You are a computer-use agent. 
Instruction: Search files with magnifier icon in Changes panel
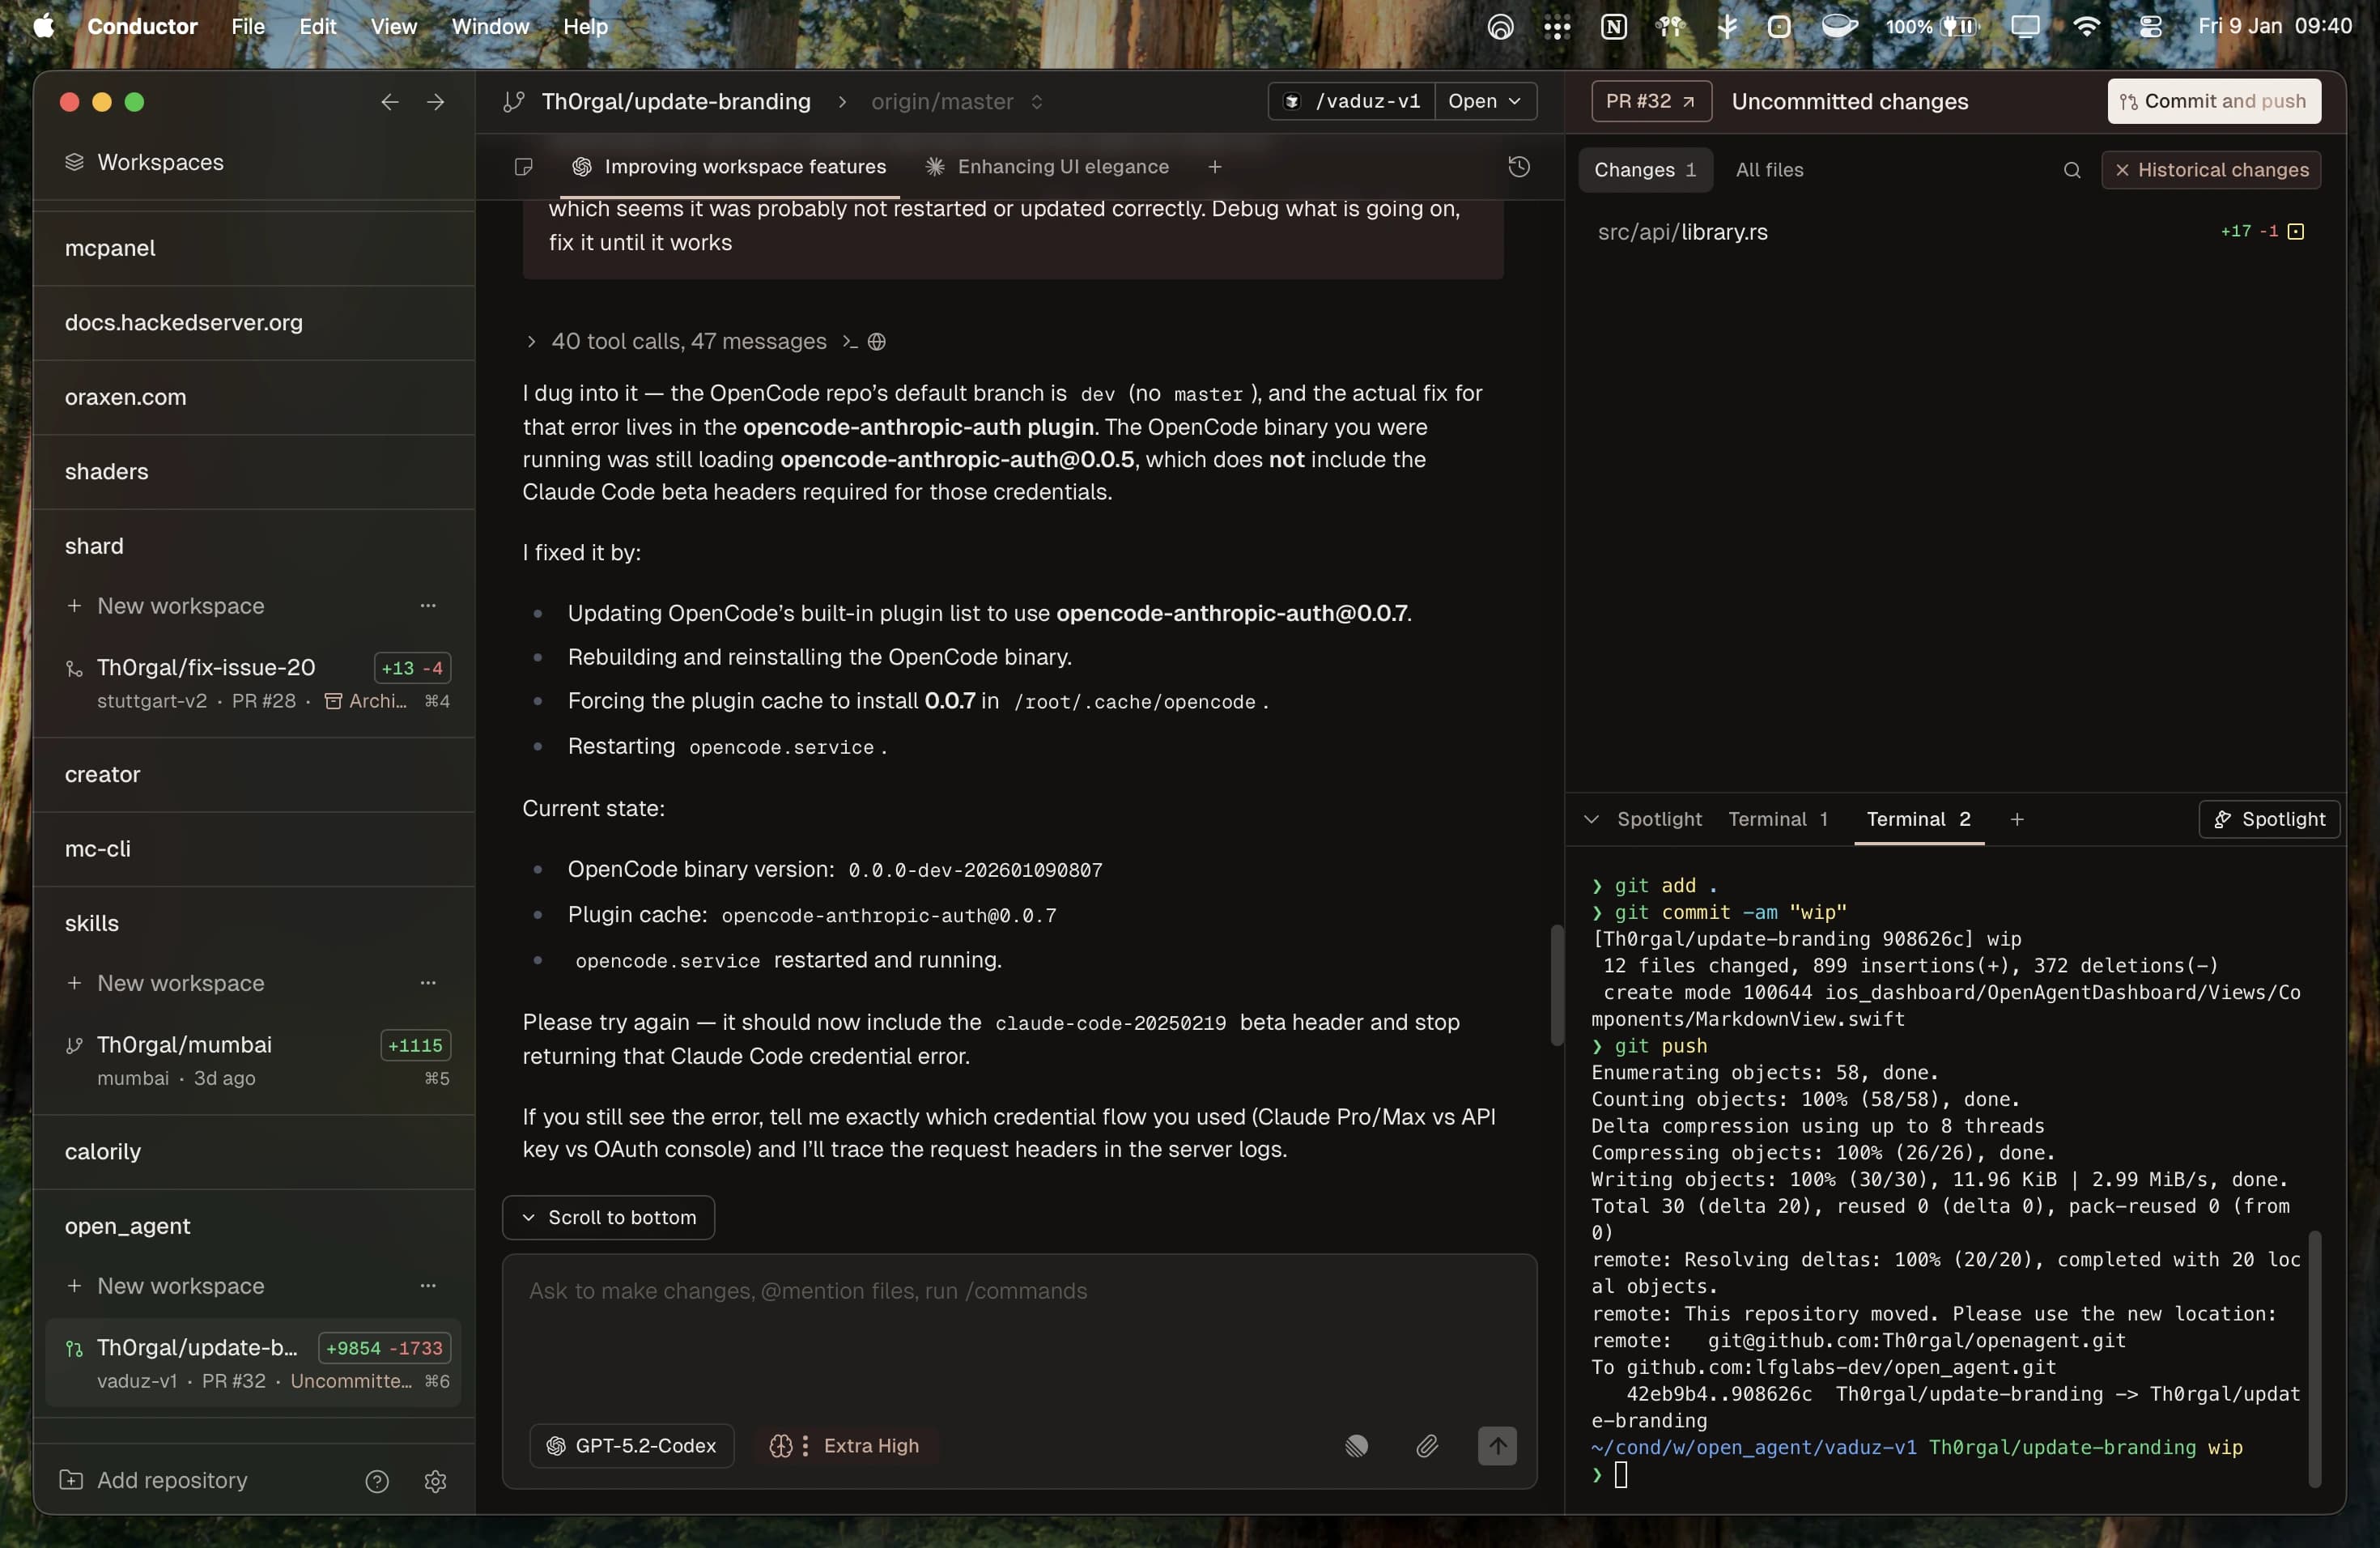[x=2071, y=170]
